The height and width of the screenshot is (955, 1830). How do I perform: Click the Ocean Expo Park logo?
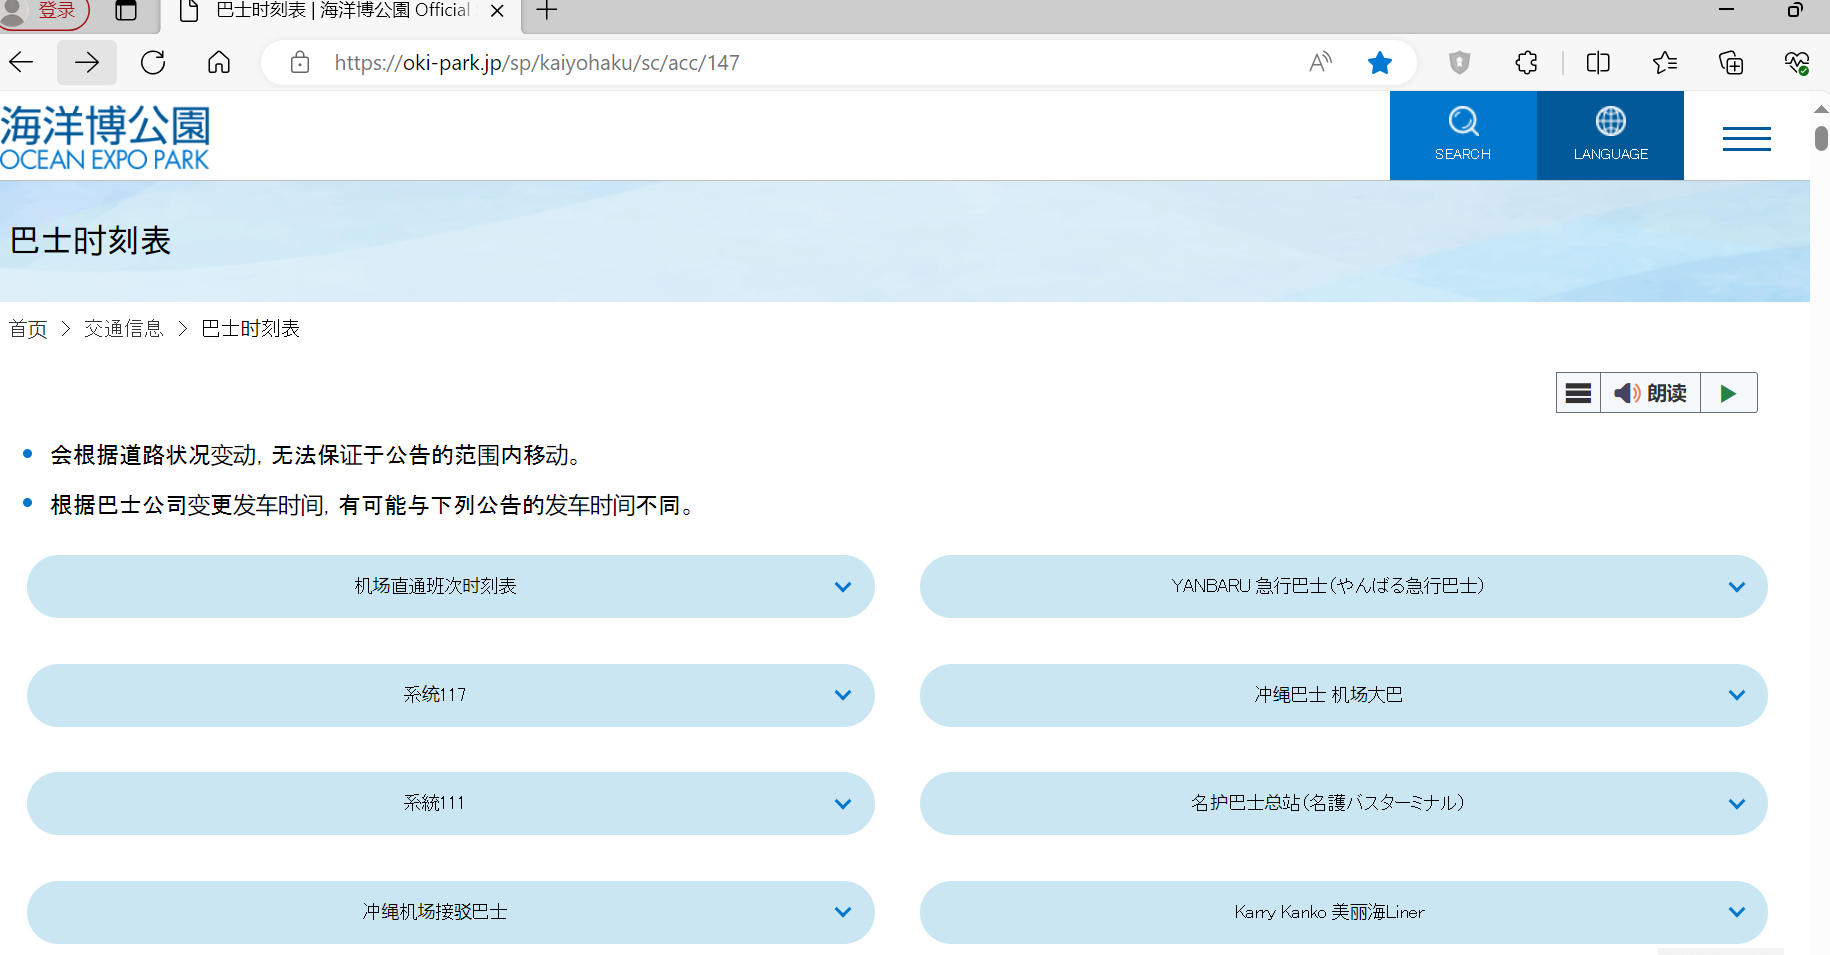tap(105, 137)
